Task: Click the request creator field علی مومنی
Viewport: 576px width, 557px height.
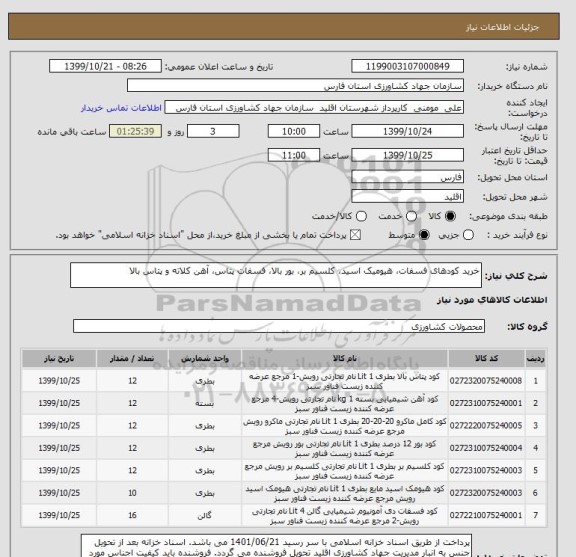Action: [314, 107]
